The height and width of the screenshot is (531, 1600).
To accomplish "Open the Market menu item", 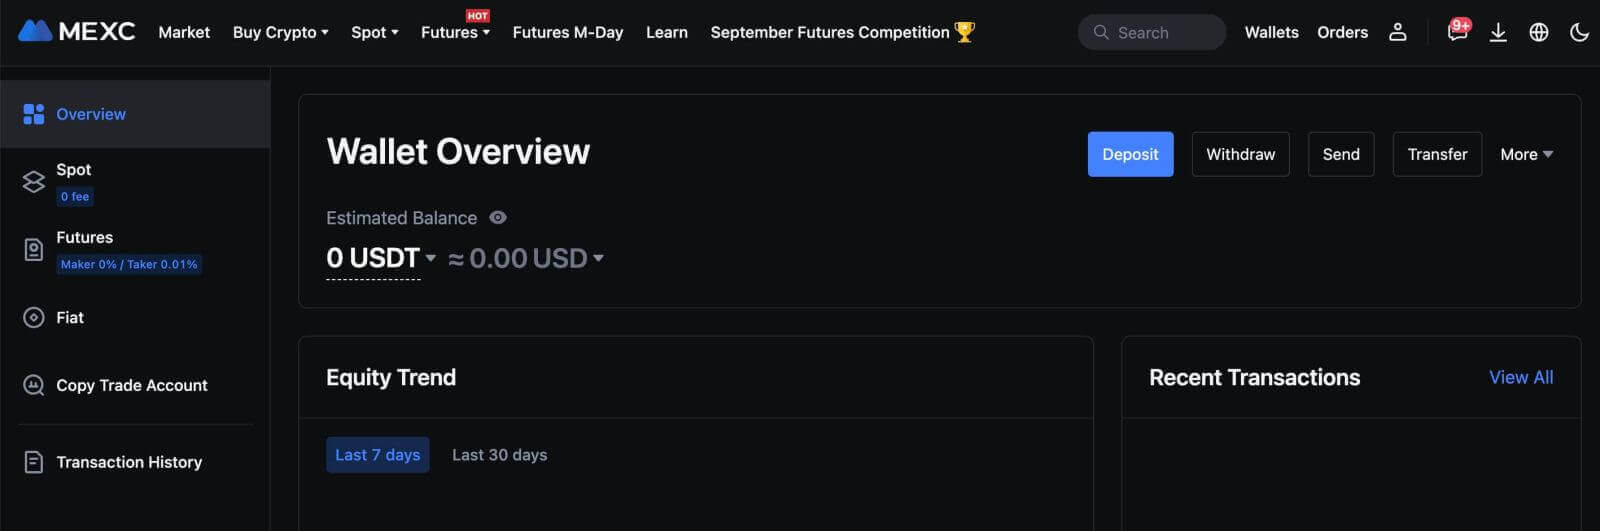I will pos(184,32).
